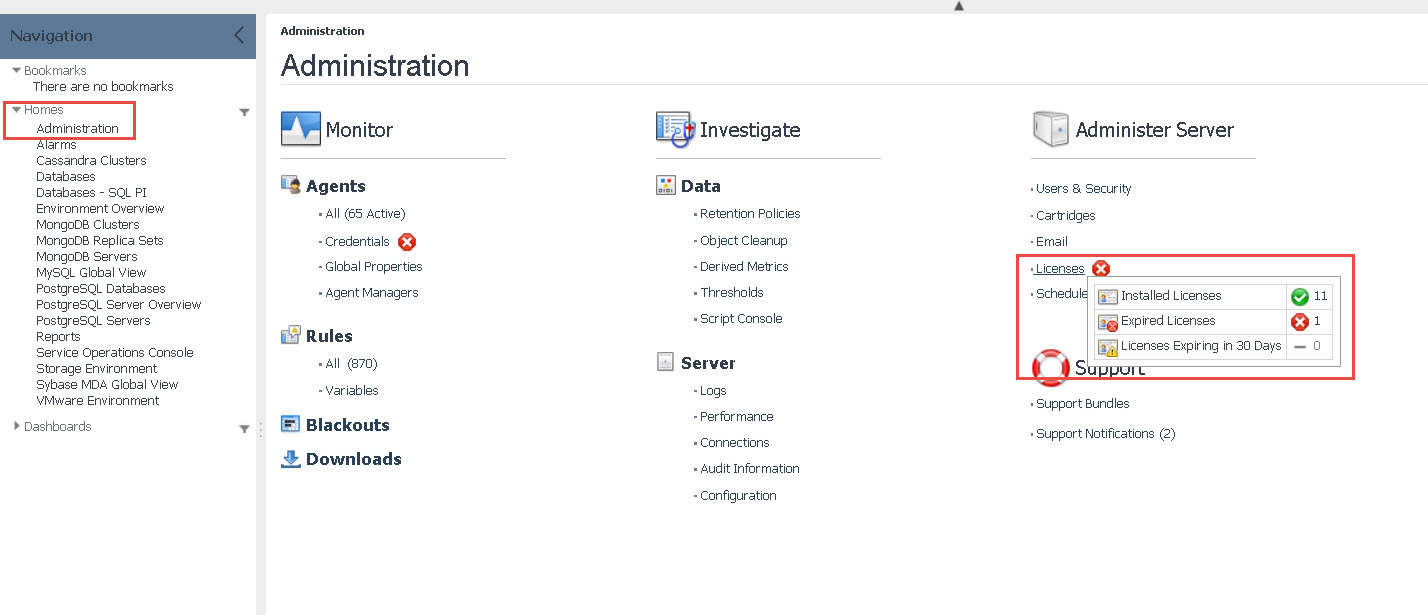The height and width of the screenshot is (615, 1428).
Task: Click the top collapse arrow handle
Action: pos(958,6)
